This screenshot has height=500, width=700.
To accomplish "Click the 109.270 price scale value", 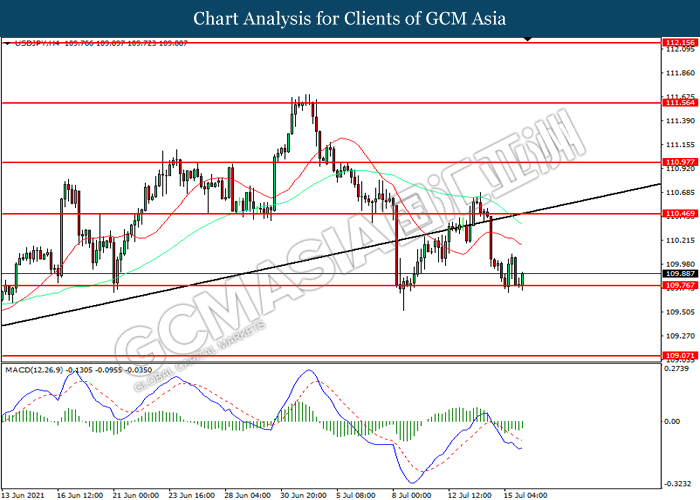I will point(680,336).
